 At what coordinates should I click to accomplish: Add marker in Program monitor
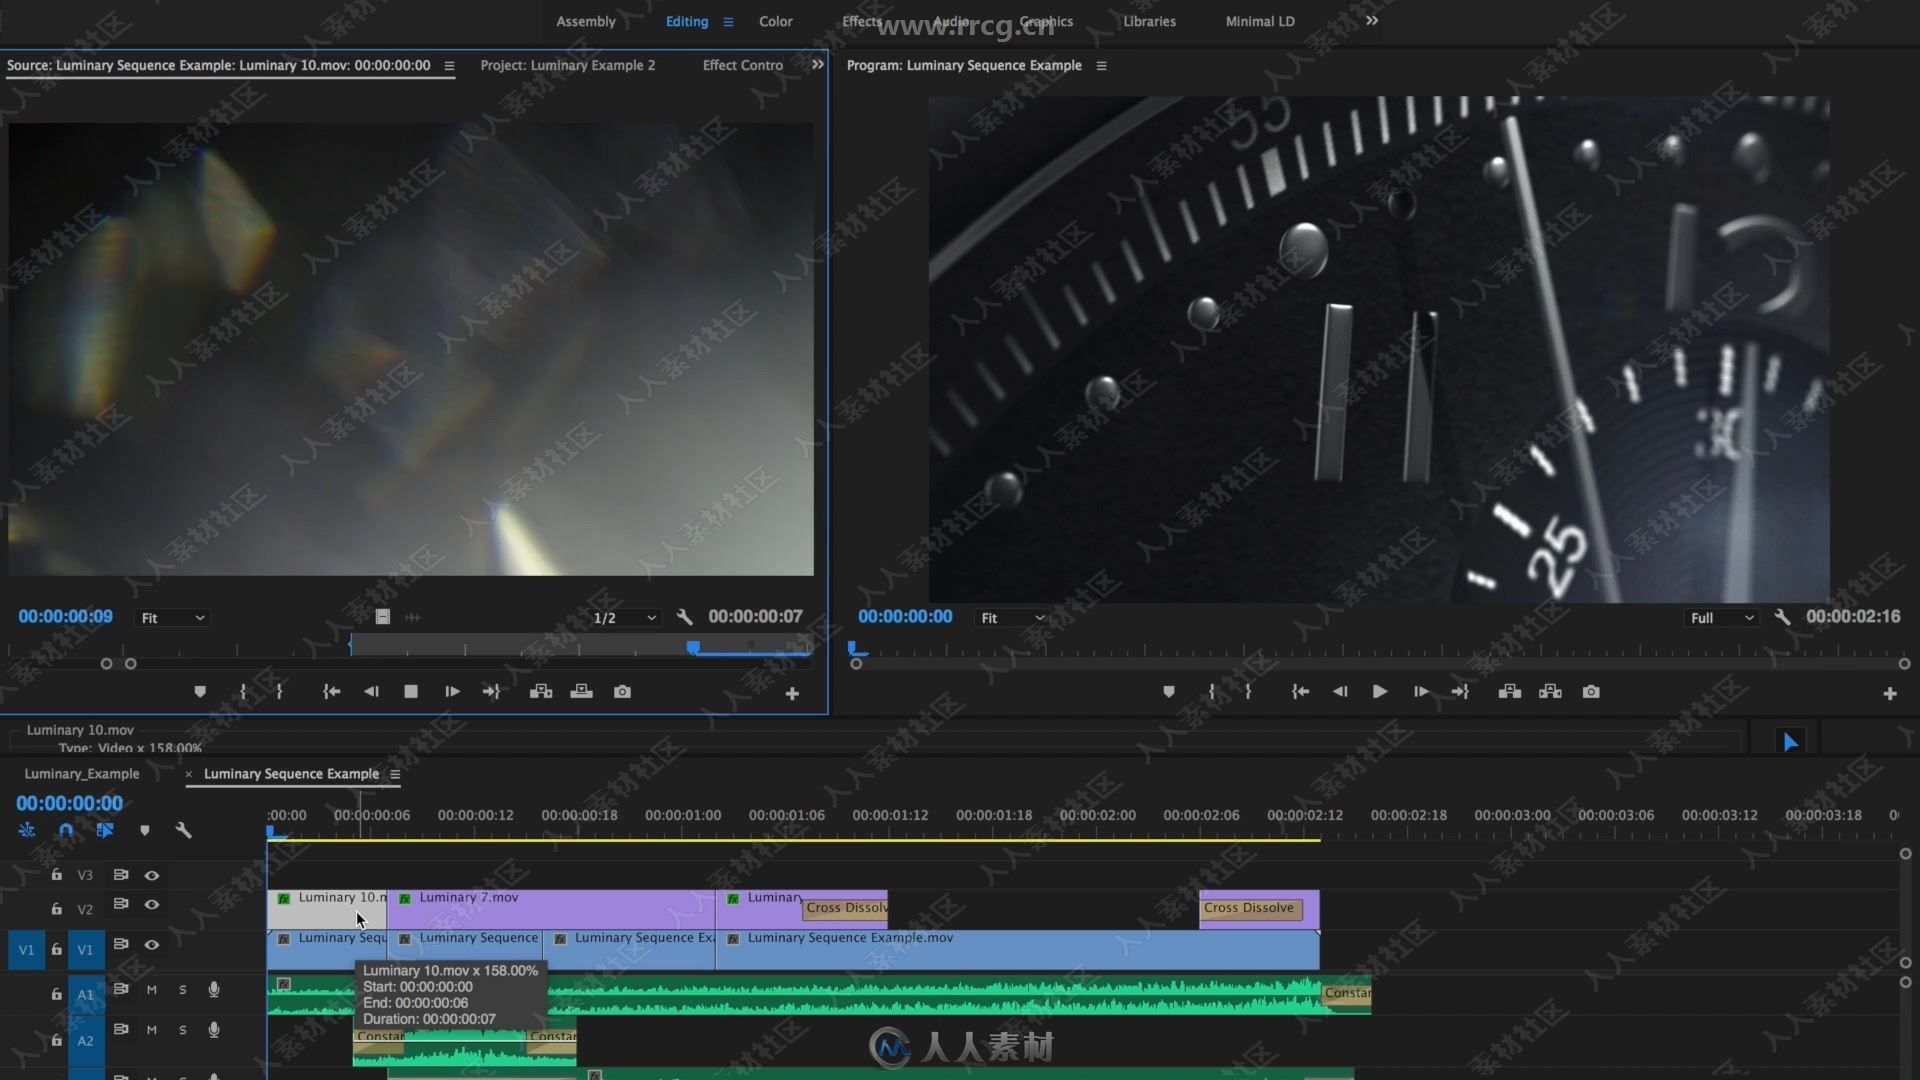1169,692
